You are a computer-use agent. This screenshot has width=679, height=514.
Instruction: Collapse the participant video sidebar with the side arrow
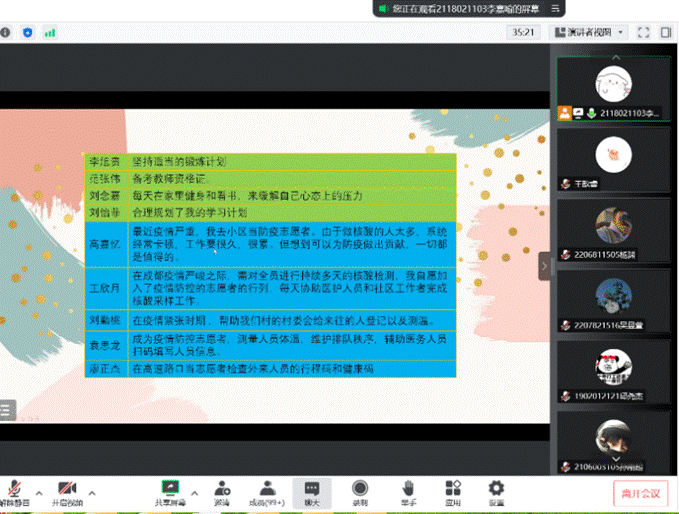click(x=545, y=266)
